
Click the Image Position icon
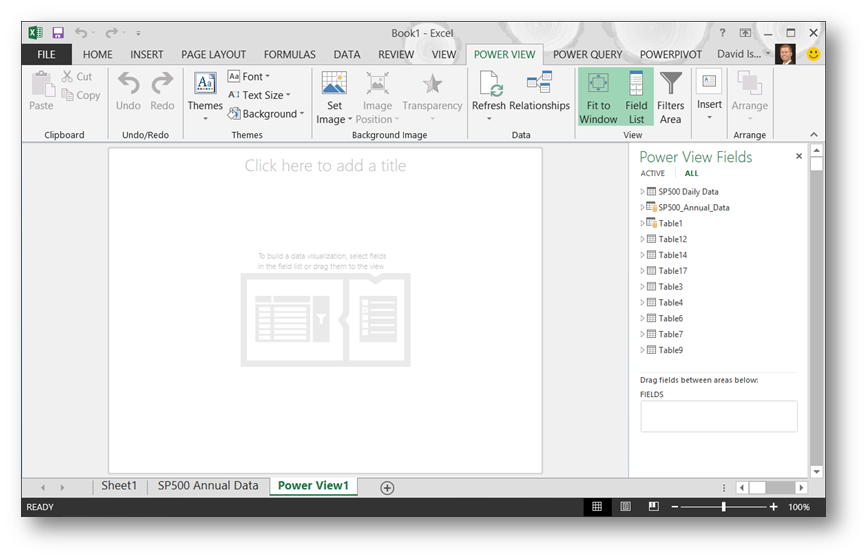[x=377, y=84]
